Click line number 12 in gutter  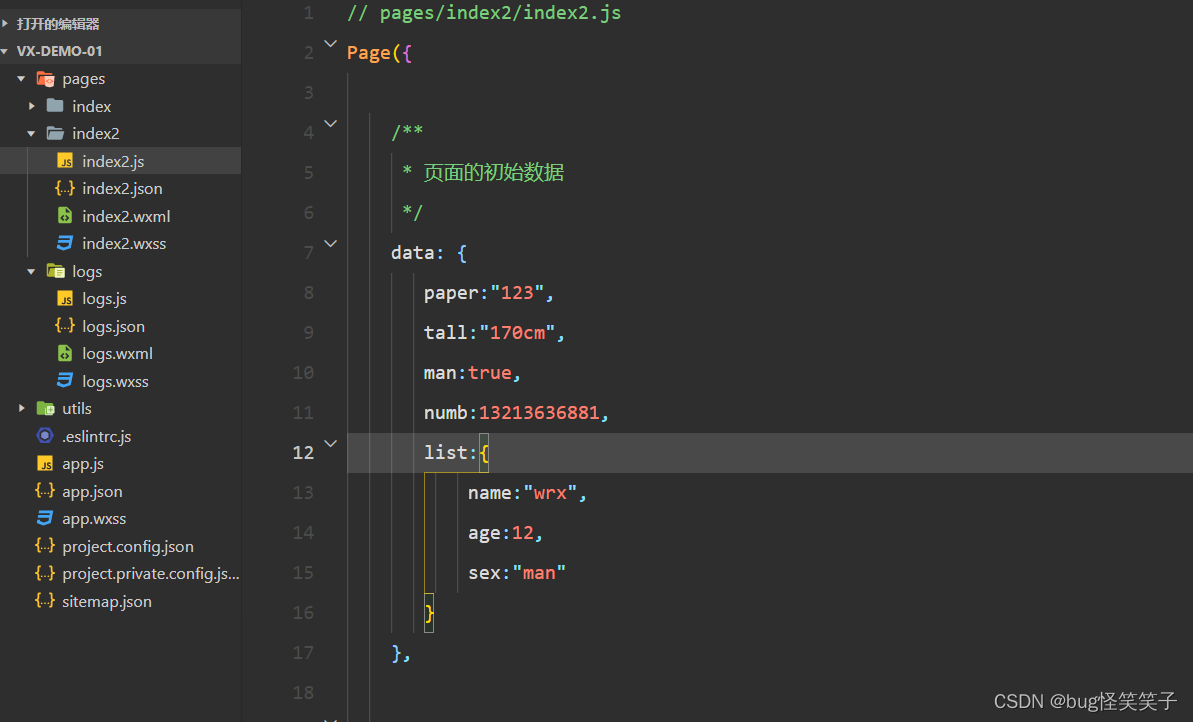(303, 453)
